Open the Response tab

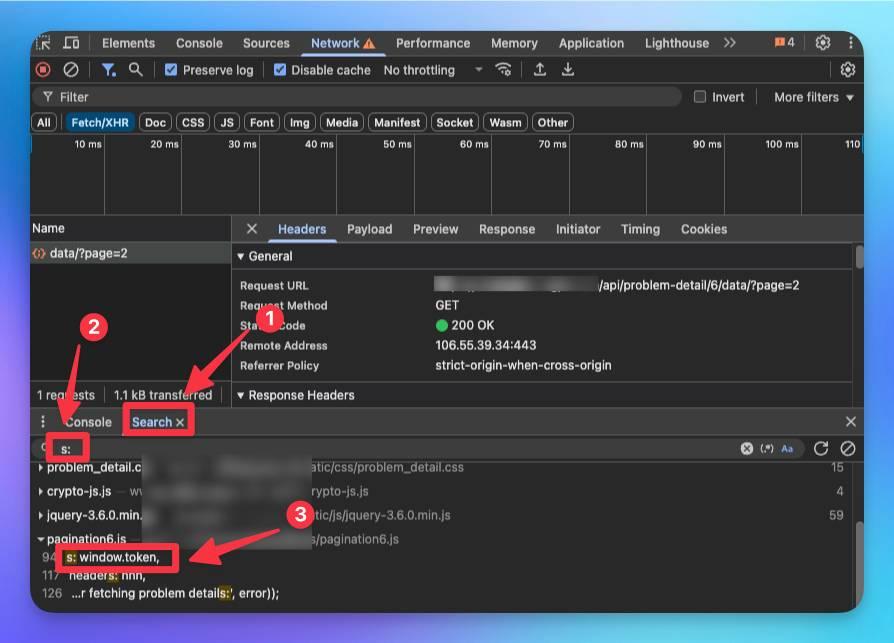[507, 229]
